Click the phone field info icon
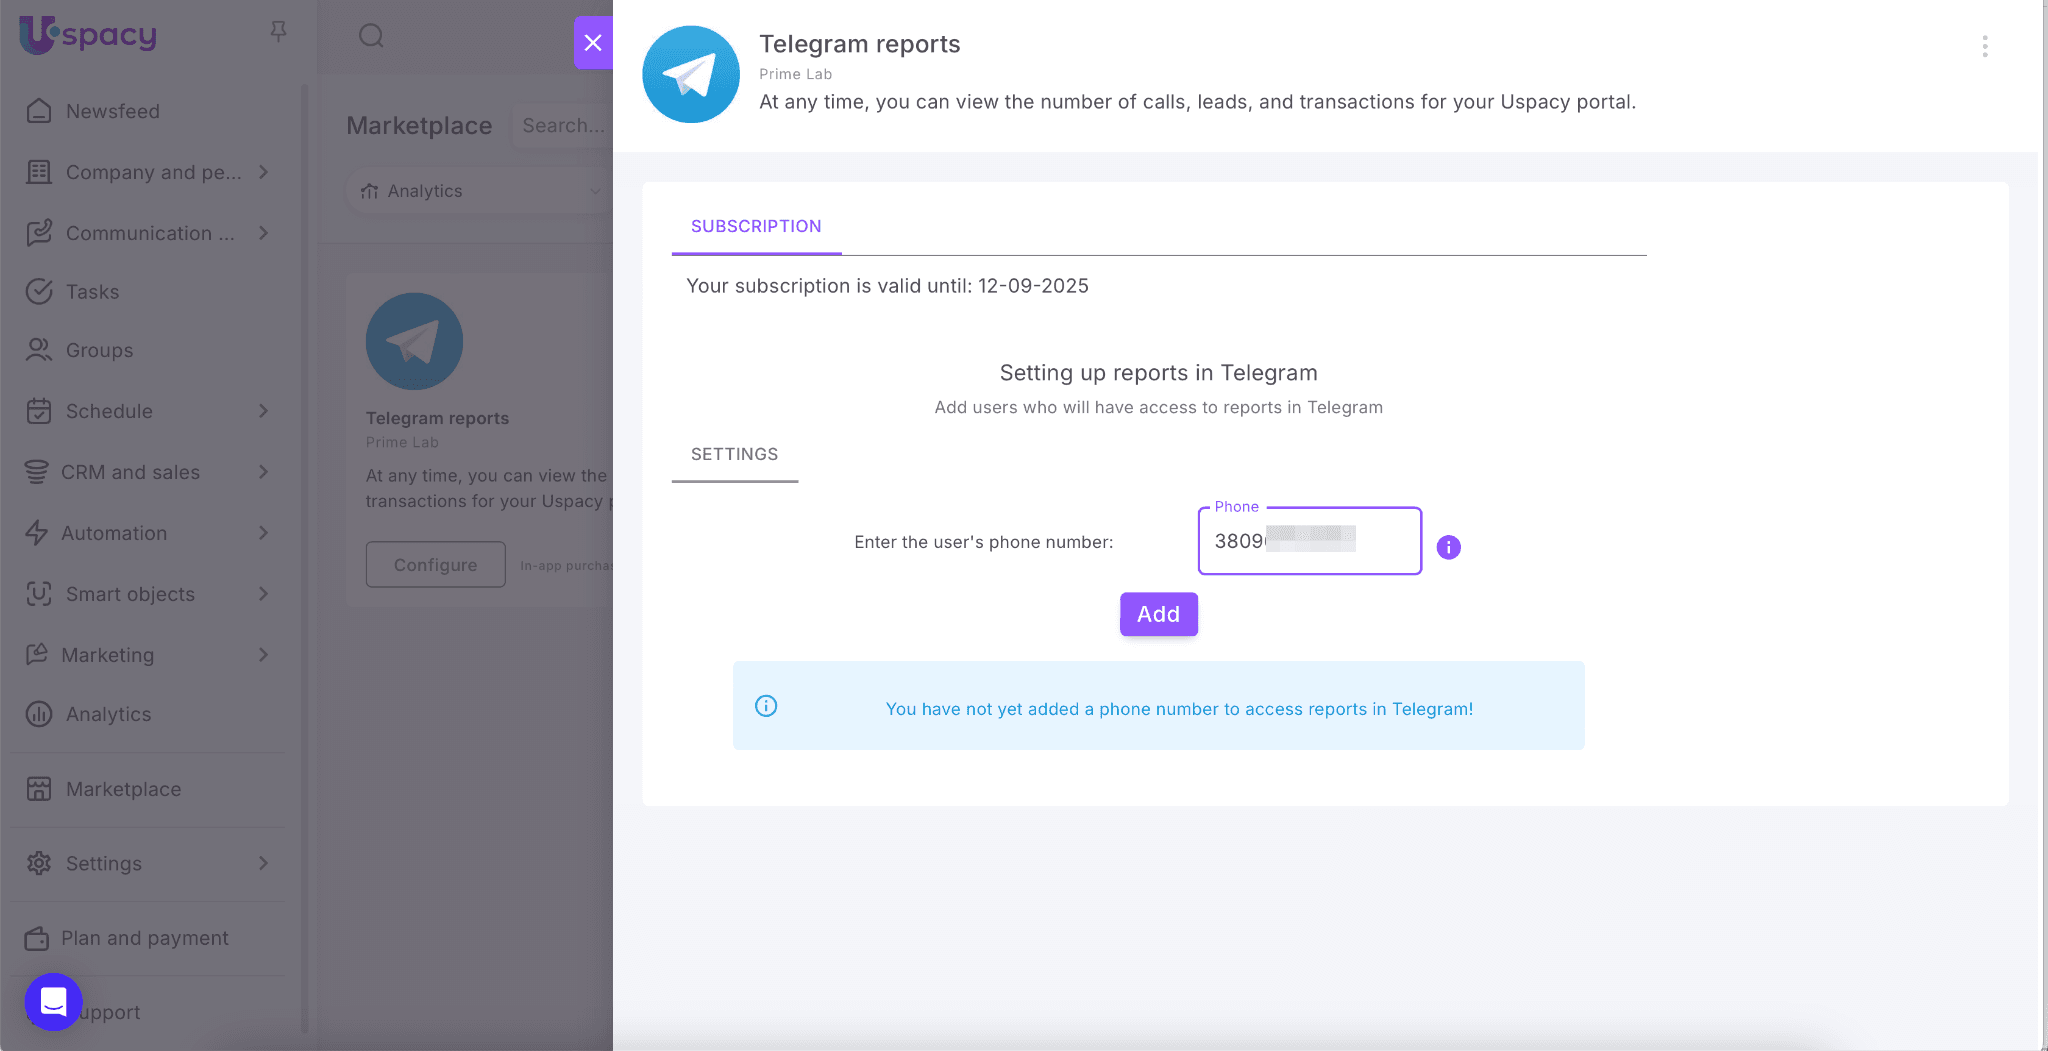Viewport: 2048px width, 1051px height. click(x=1448, y=547)
